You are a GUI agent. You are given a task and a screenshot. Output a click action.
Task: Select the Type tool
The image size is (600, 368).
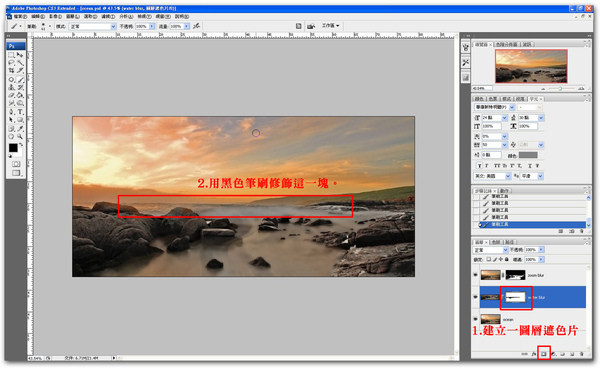[x=20, y=112]
